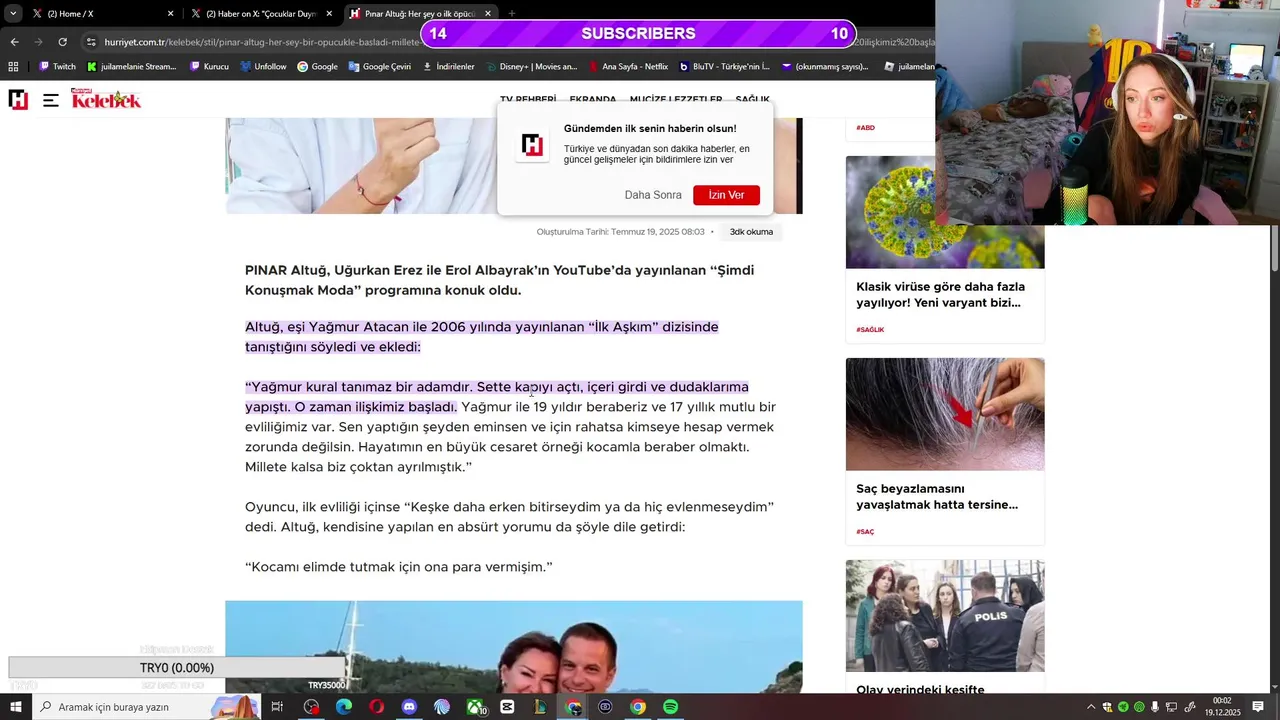Open the SAĞLIK menu item

pyautogui.click(x=753, y=100)
